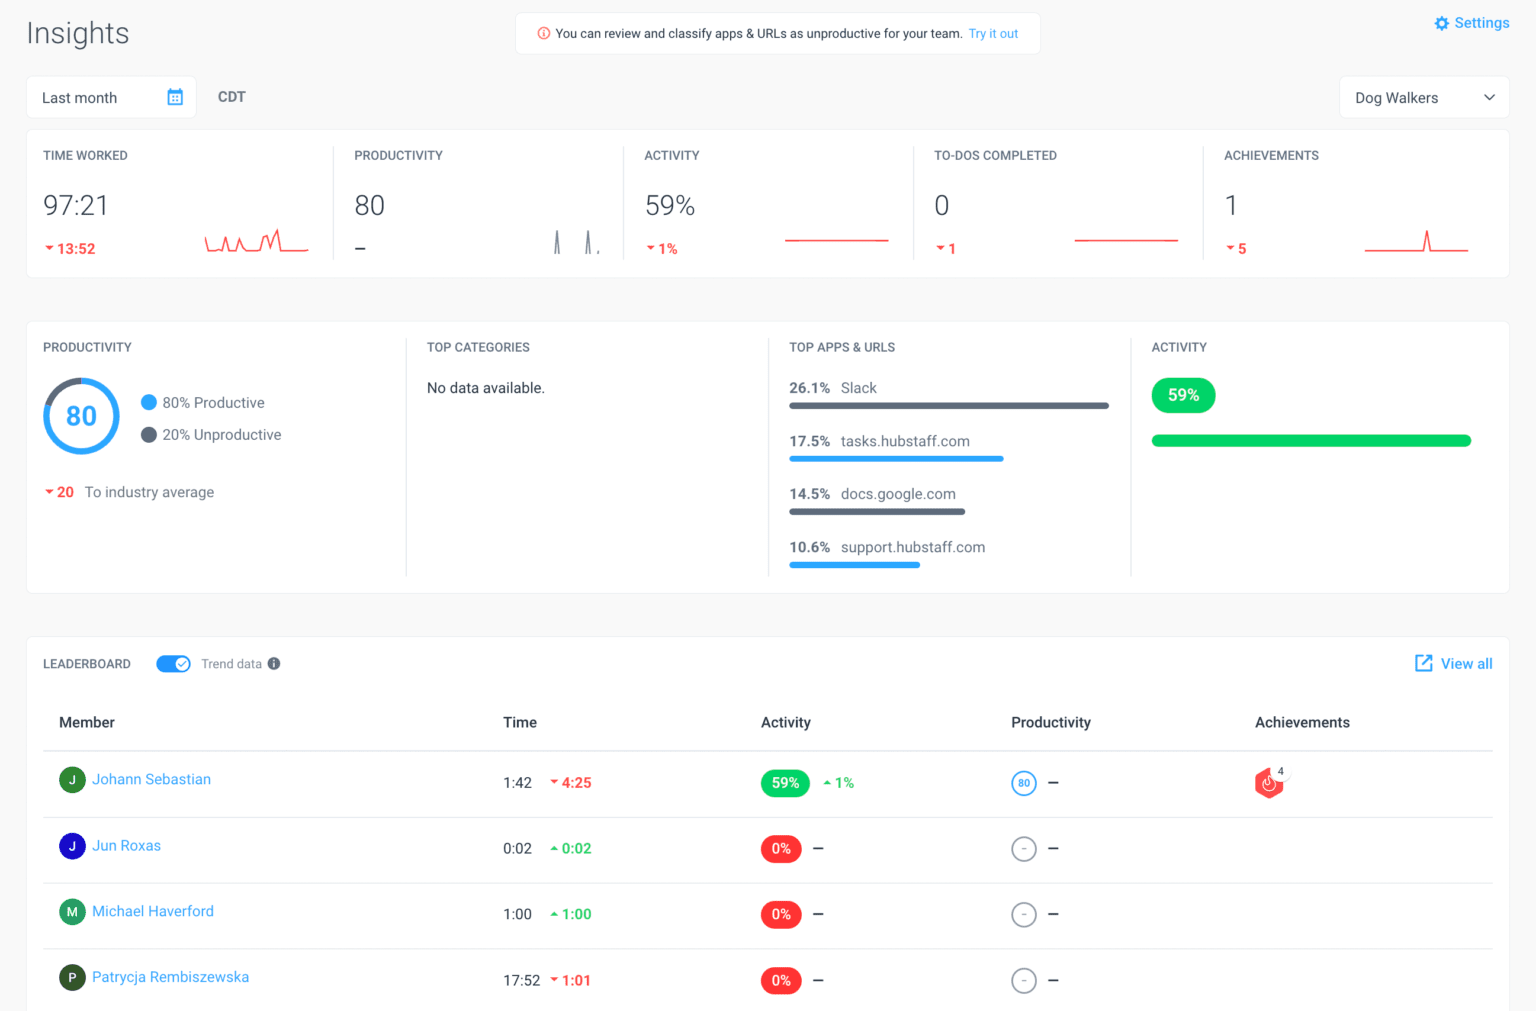Open Johann Sebastian's member profile
The height and width of the screenshot is (1011, 1536).
click(x=151, y=779)
